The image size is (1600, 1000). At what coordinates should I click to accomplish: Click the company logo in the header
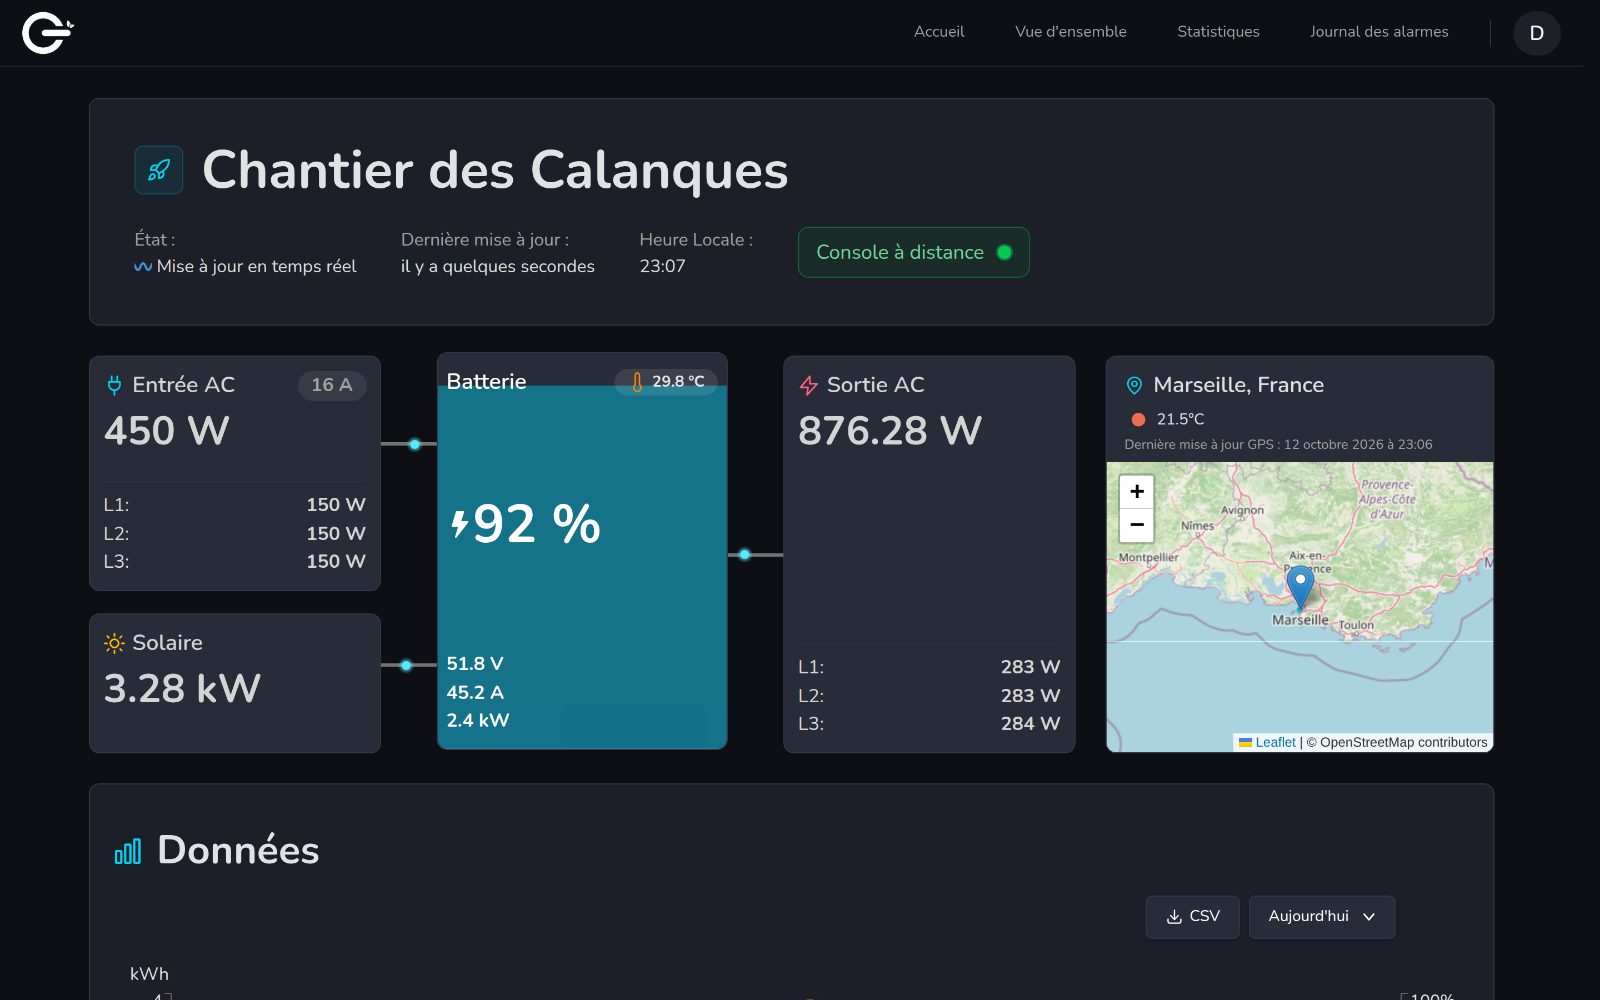tap(48, 33)
